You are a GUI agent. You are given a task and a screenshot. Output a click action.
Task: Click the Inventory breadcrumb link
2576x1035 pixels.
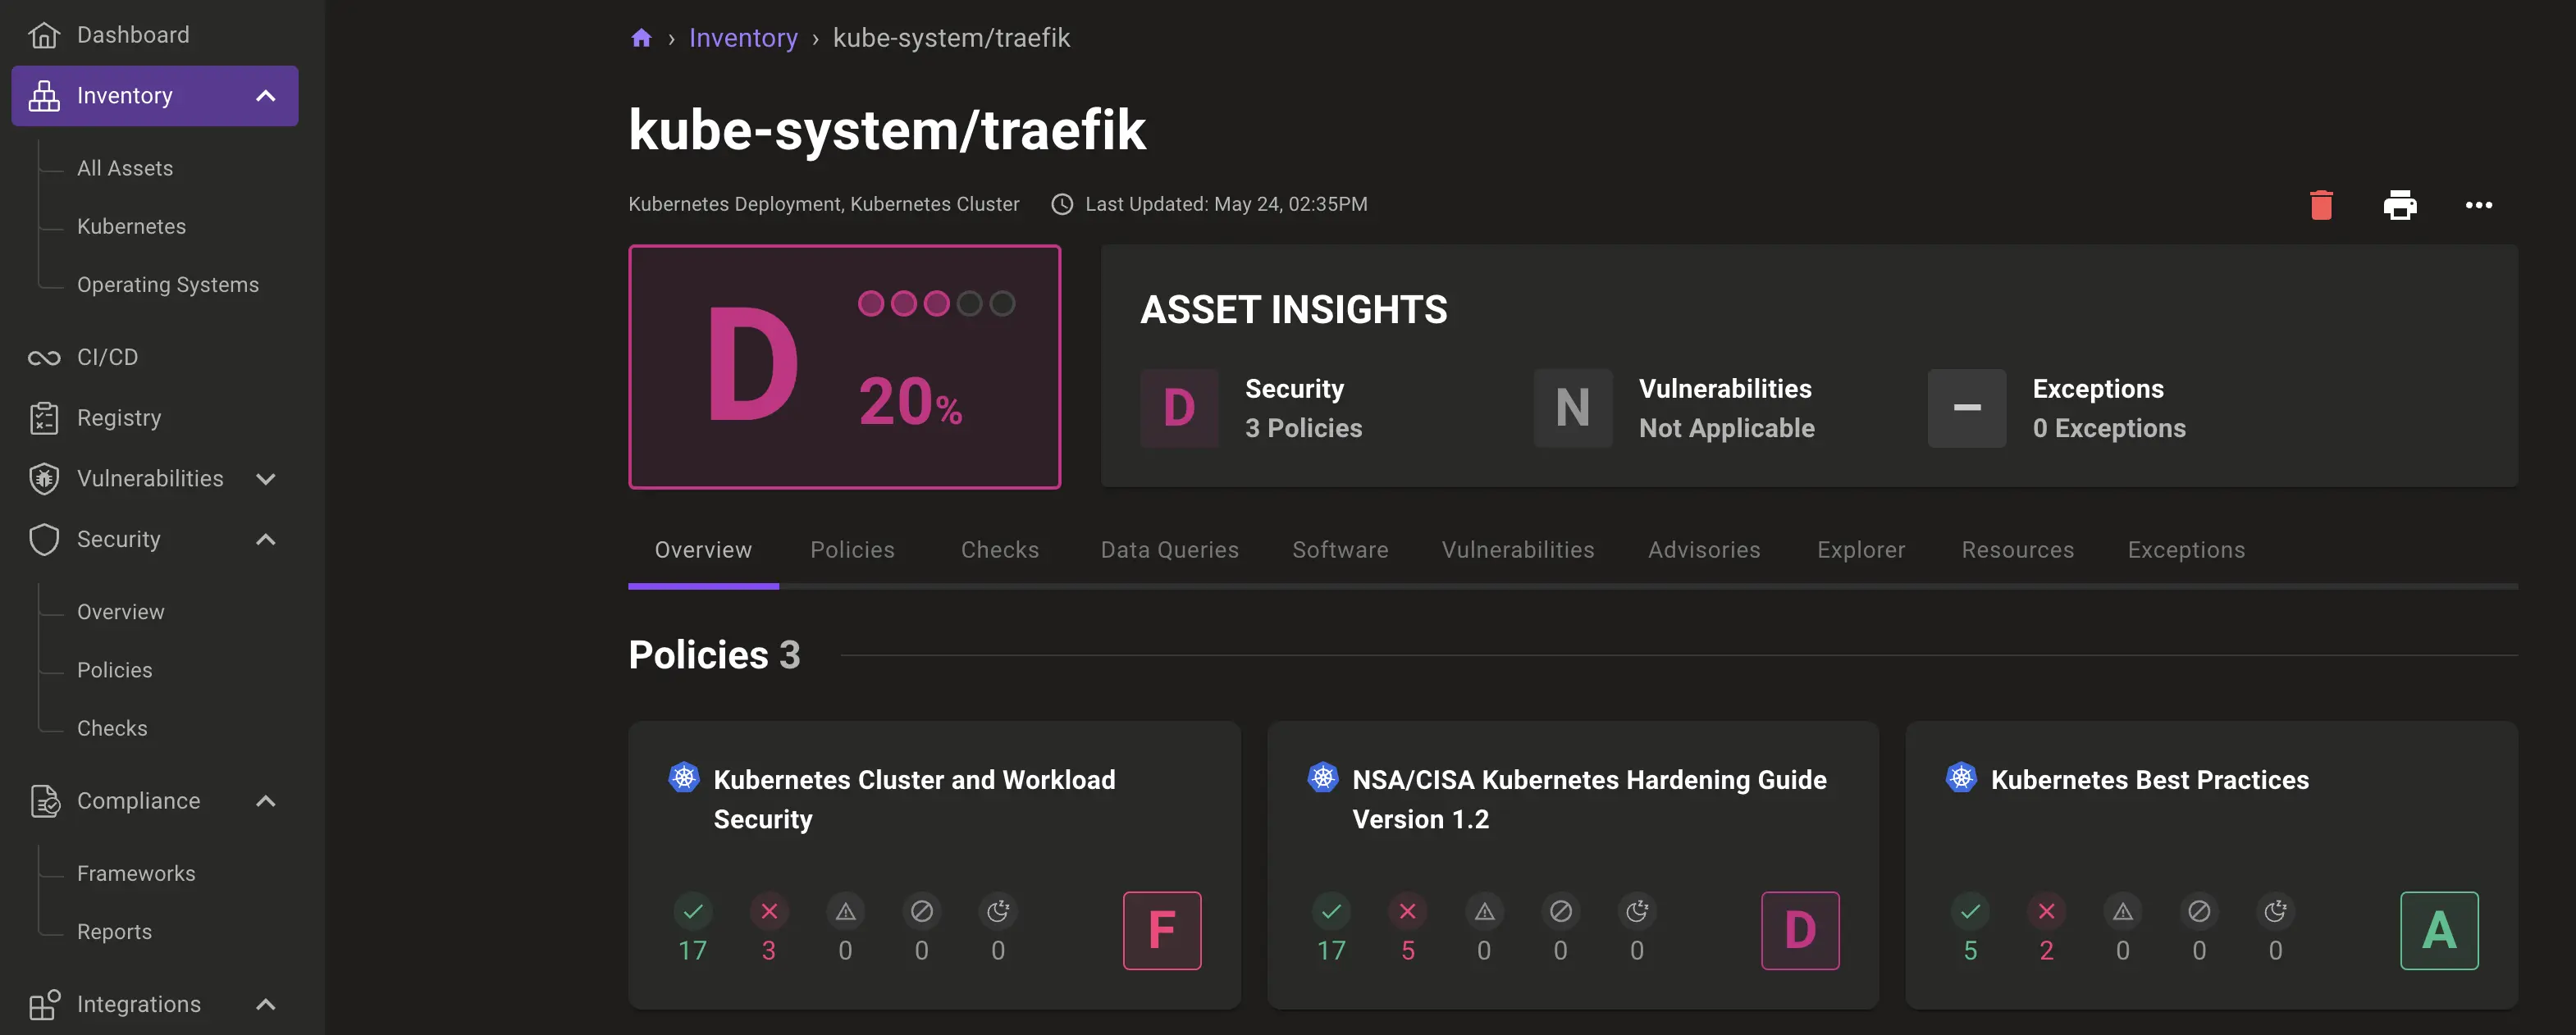(743, 38)
